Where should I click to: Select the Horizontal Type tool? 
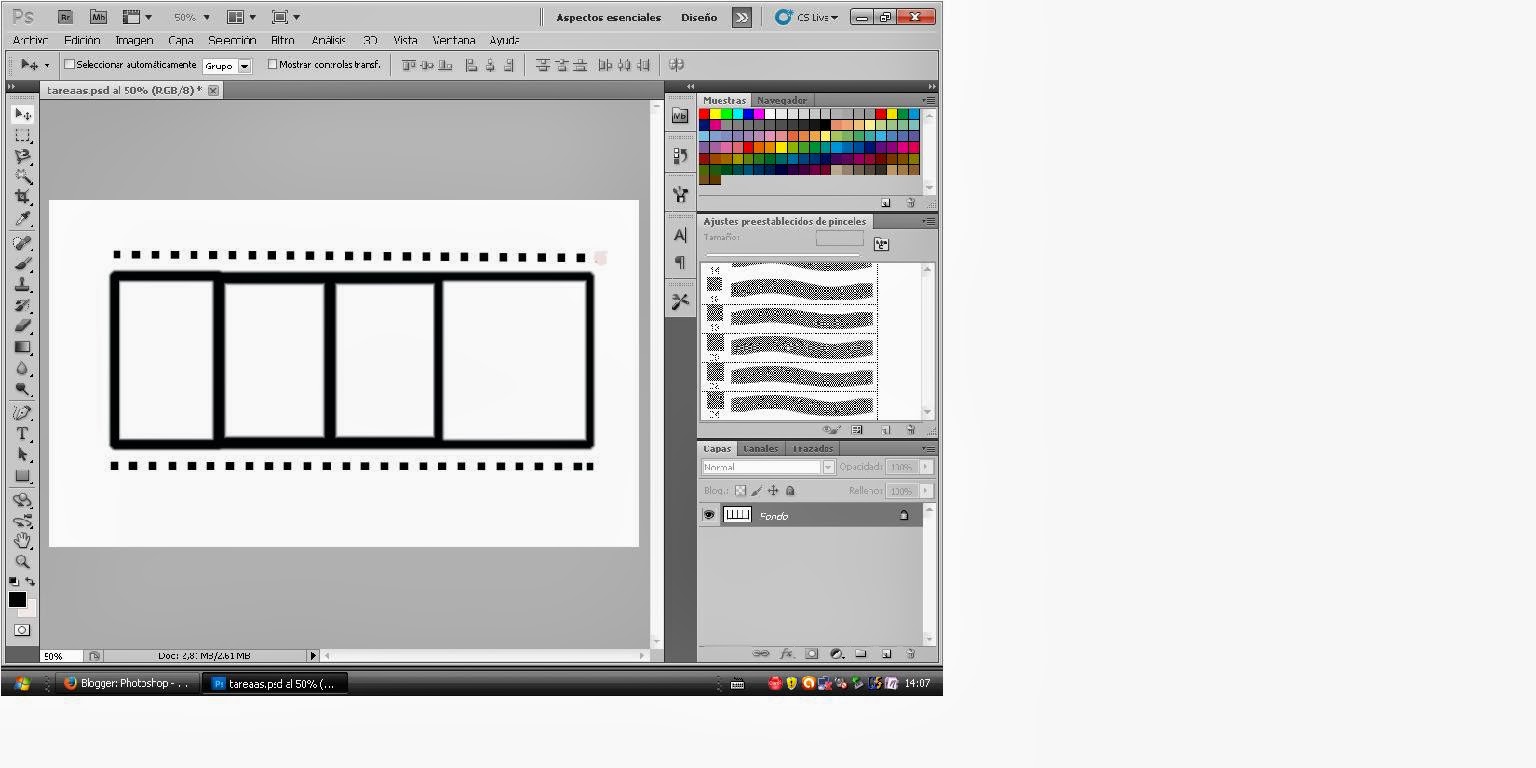point(22,434)
